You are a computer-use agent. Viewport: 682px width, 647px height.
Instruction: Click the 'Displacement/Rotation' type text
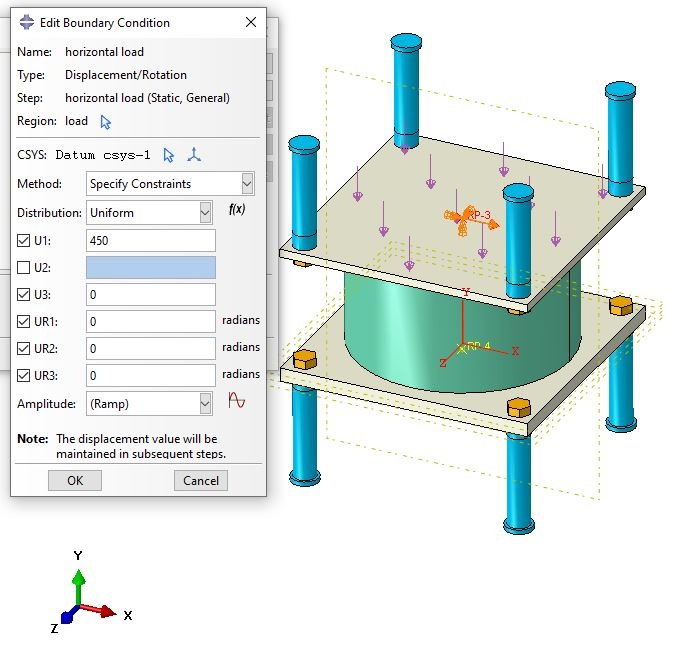[x=126, y=75]
